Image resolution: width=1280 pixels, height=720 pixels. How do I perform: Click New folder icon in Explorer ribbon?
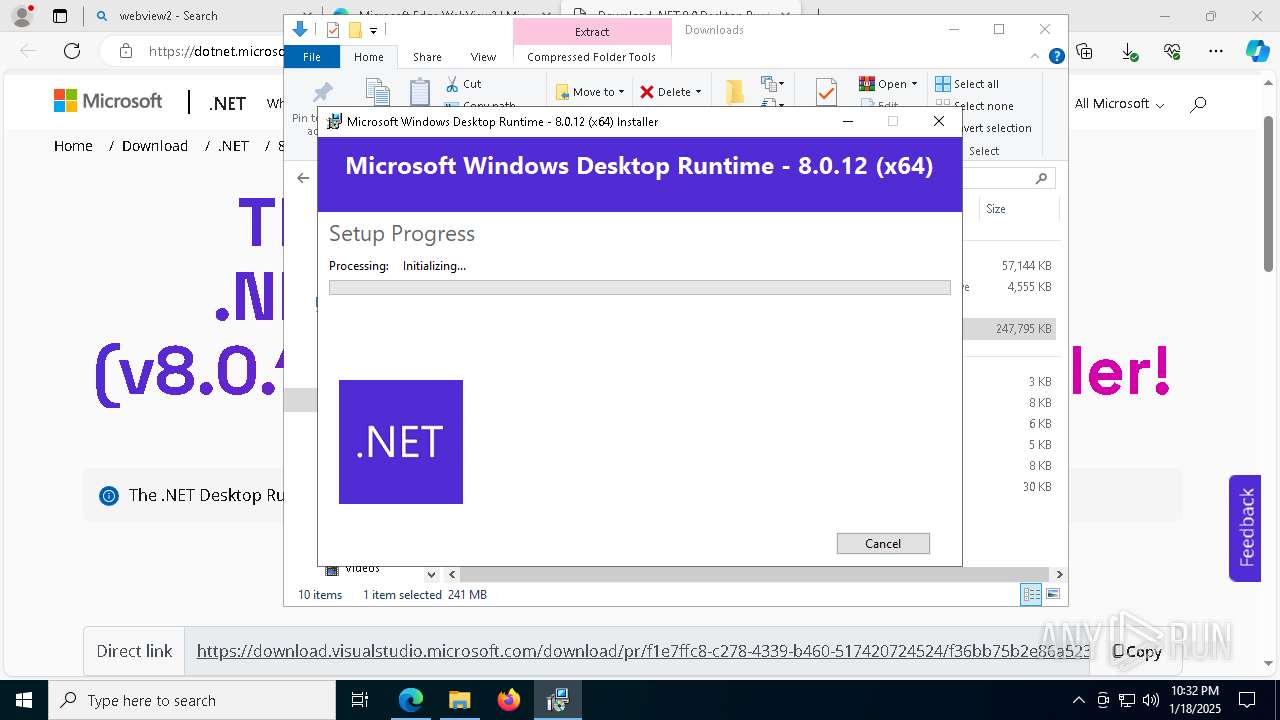coord(735,92)
